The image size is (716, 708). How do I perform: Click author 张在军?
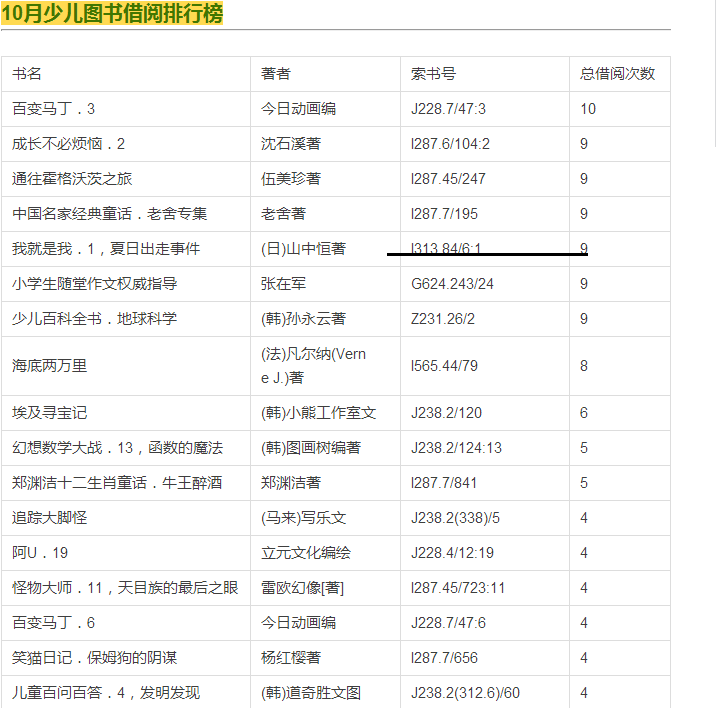click(x=284, y=284)
